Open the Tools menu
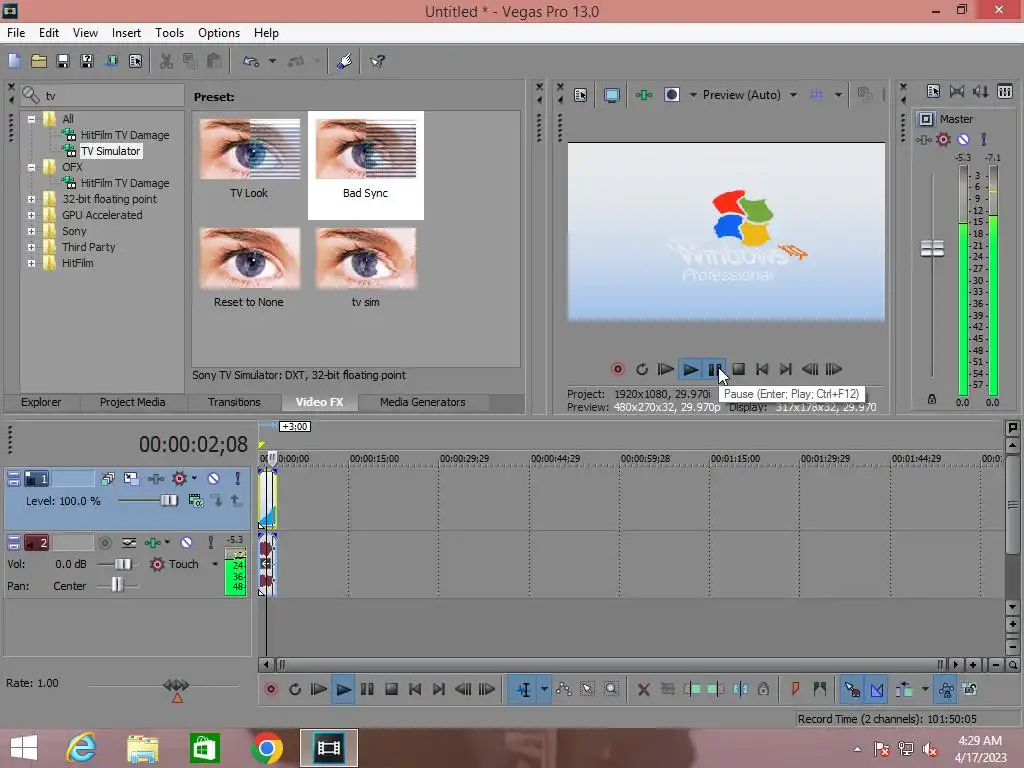 [169, 33]
